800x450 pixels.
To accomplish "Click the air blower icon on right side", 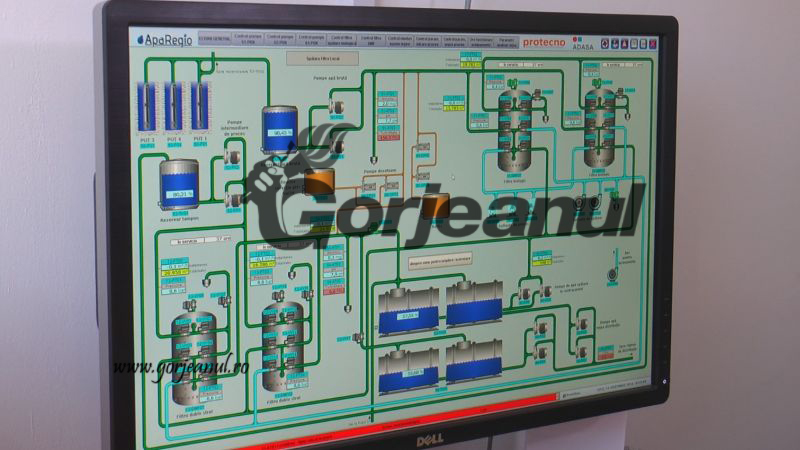I will point(612,268).
